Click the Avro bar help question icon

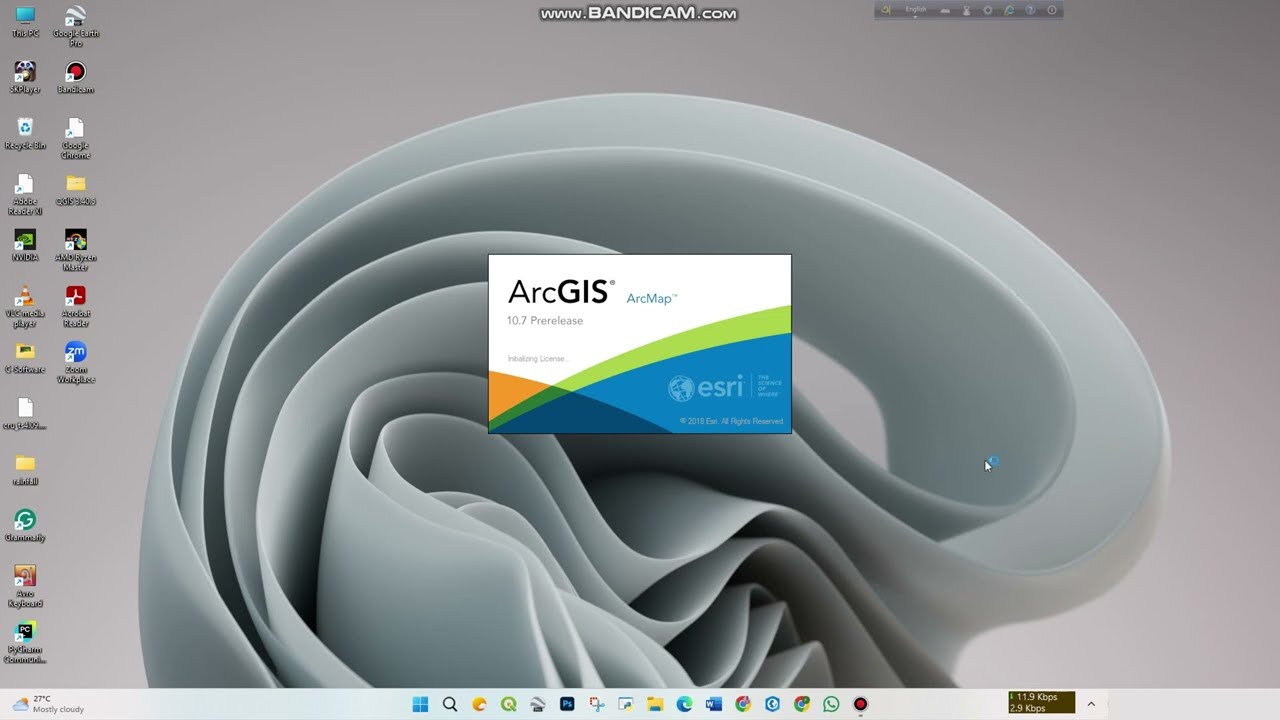coord(1030,10)
